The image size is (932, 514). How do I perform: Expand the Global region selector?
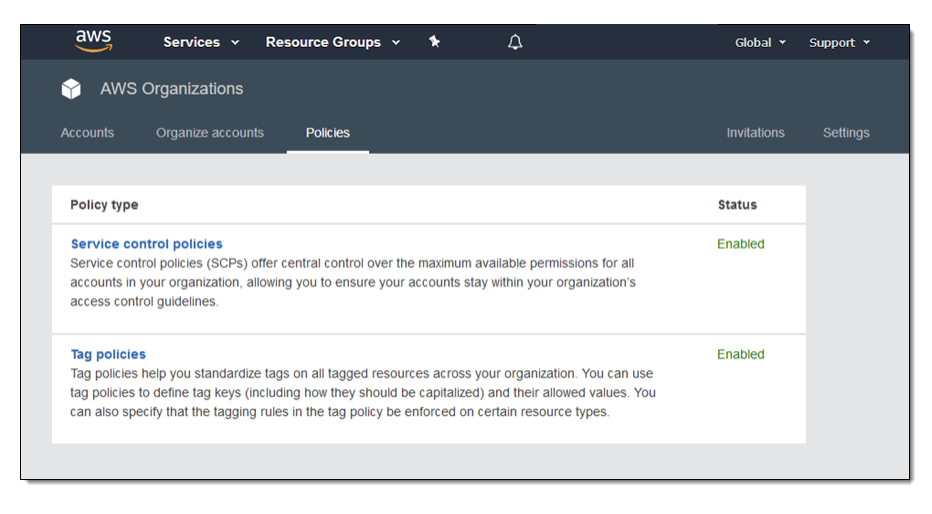coord(760,43)
